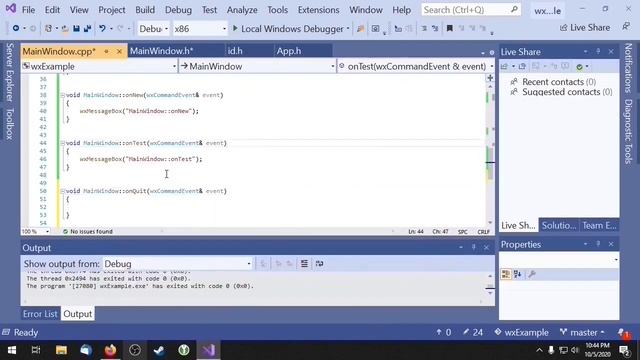The width and height of the screenshot is (640, 360).
Task: Open Steam from the taskbar
Action: click(159, 350)
